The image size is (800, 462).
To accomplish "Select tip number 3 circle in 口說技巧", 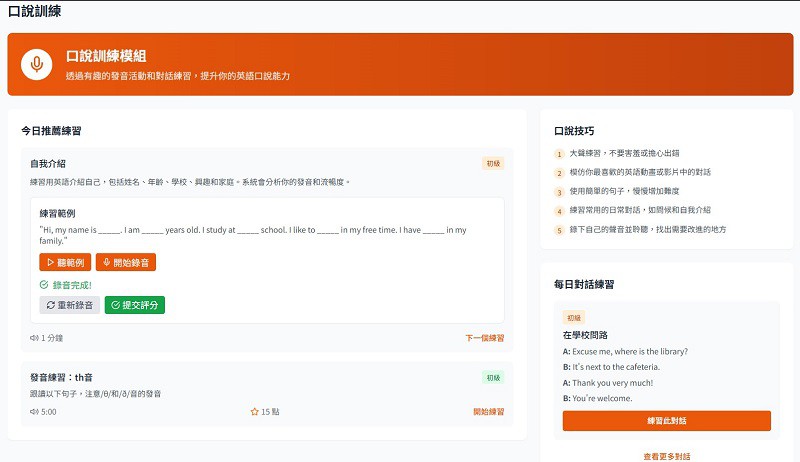I will 560,191.
